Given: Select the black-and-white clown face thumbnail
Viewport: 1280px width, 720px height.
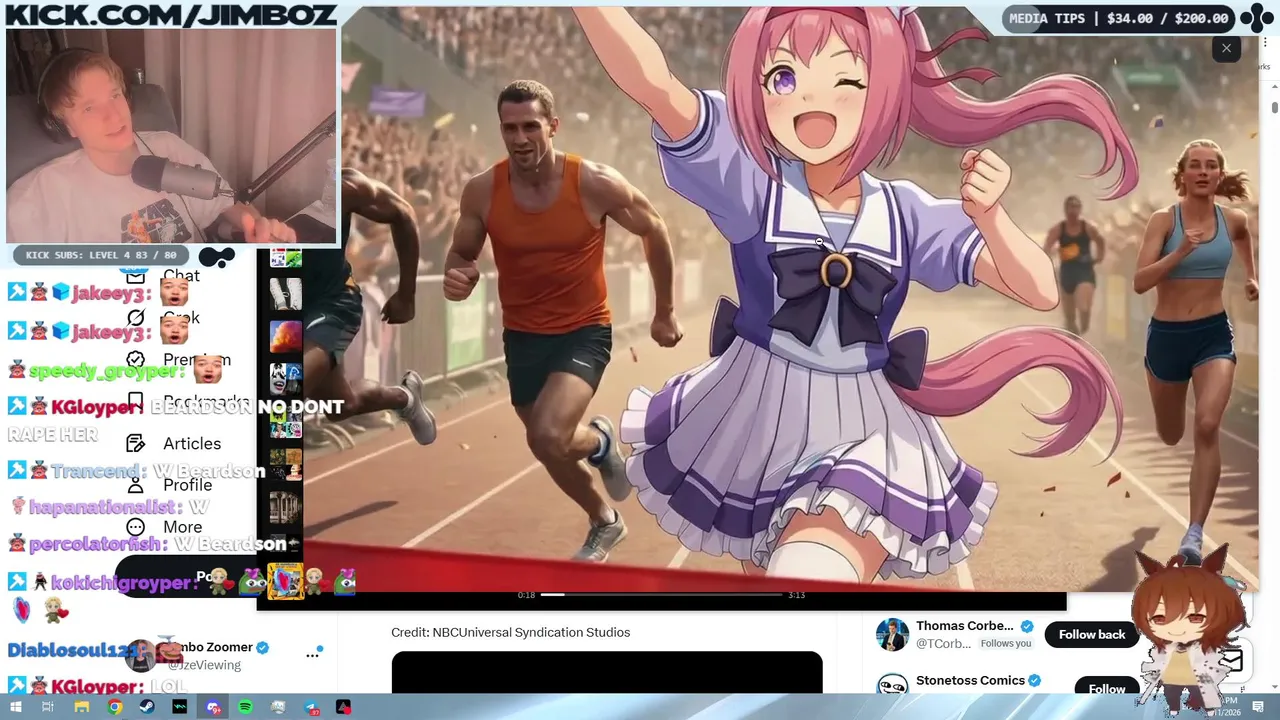Looking at the screenshot, I should (x=285, y=379).
